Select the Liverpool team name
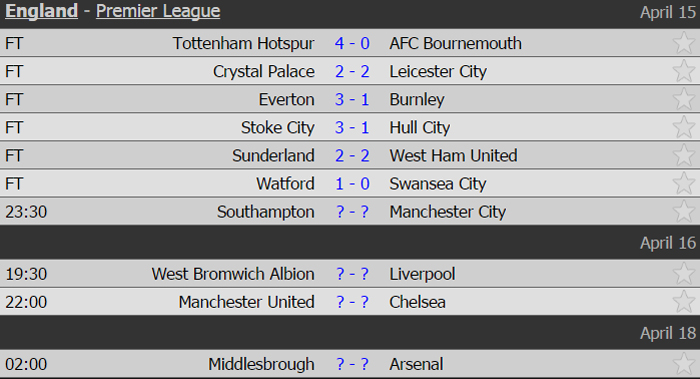The image size is (700, 379). click(422, 274)
